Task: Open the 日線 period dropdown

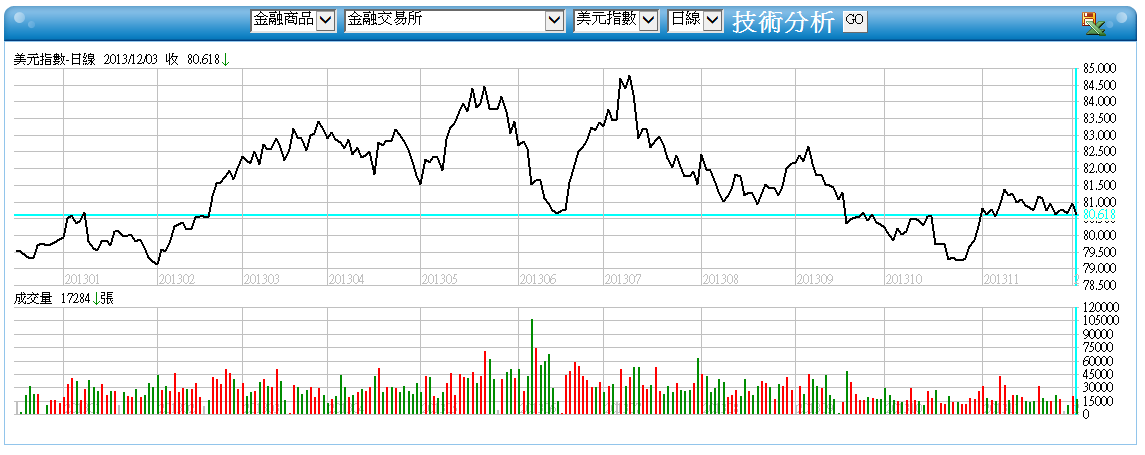Action: 694,20
